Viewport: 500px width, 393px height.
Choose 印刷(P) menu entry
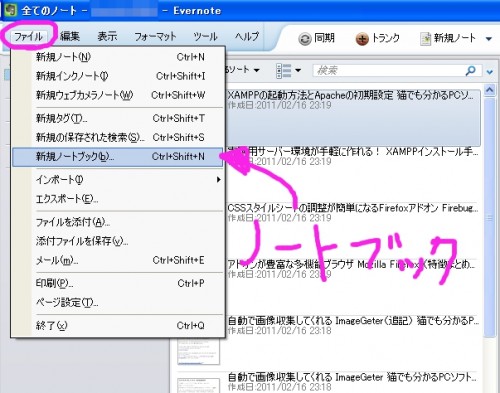click(x=118, y=283)
